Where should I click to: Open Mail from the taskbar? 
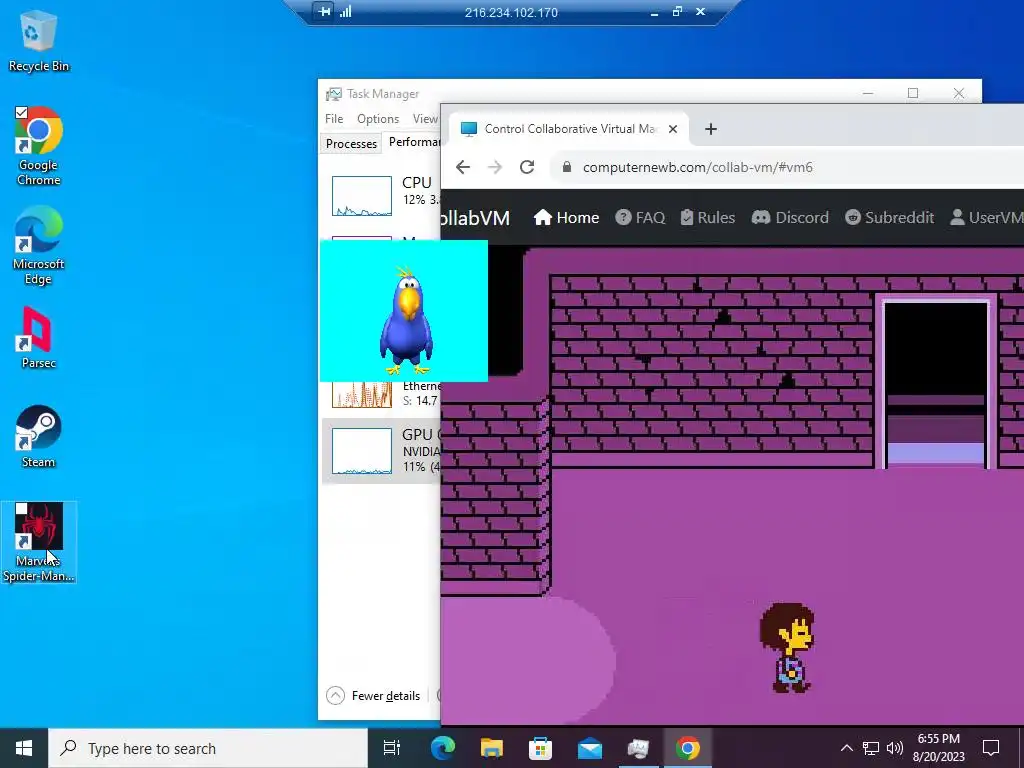pyautogui.click(x=590, y=748)
